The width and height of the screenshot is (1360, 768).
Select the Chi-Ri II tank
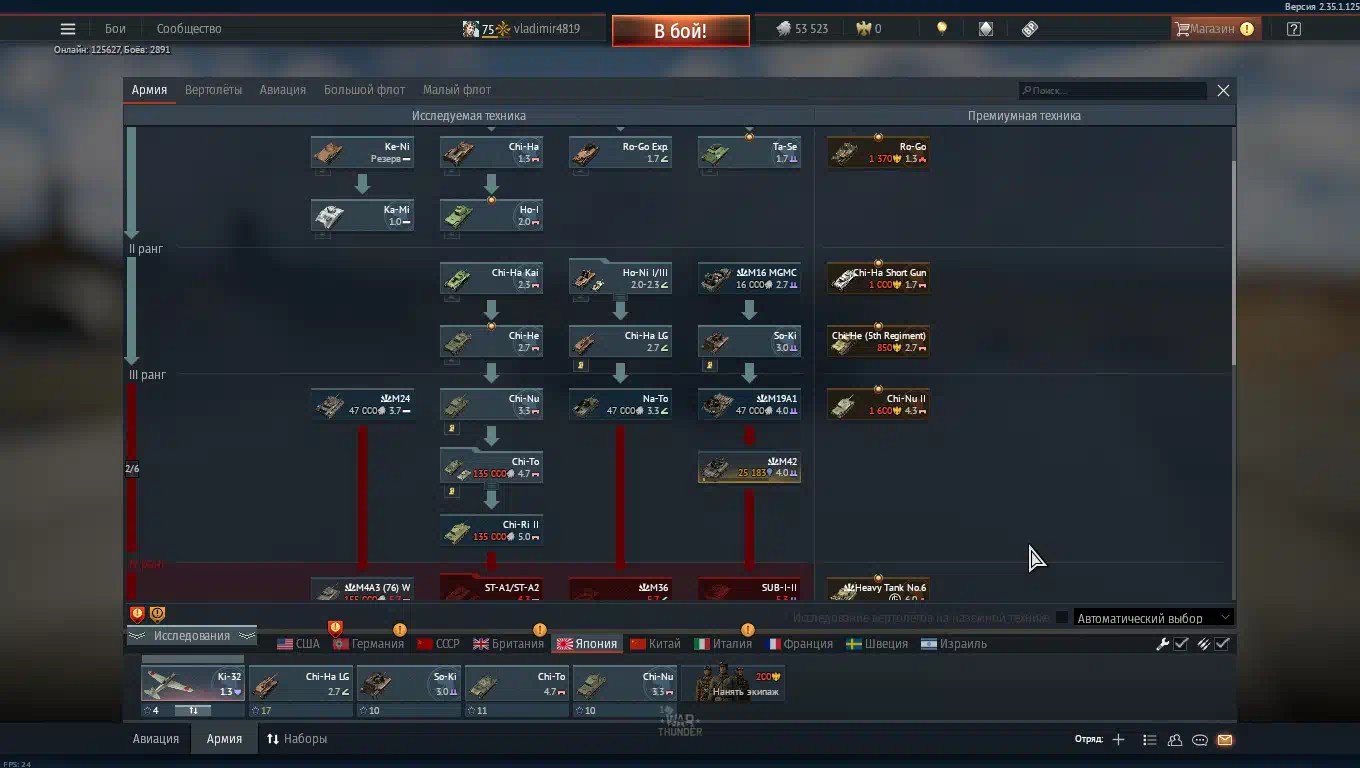click(x=491, y=531)
